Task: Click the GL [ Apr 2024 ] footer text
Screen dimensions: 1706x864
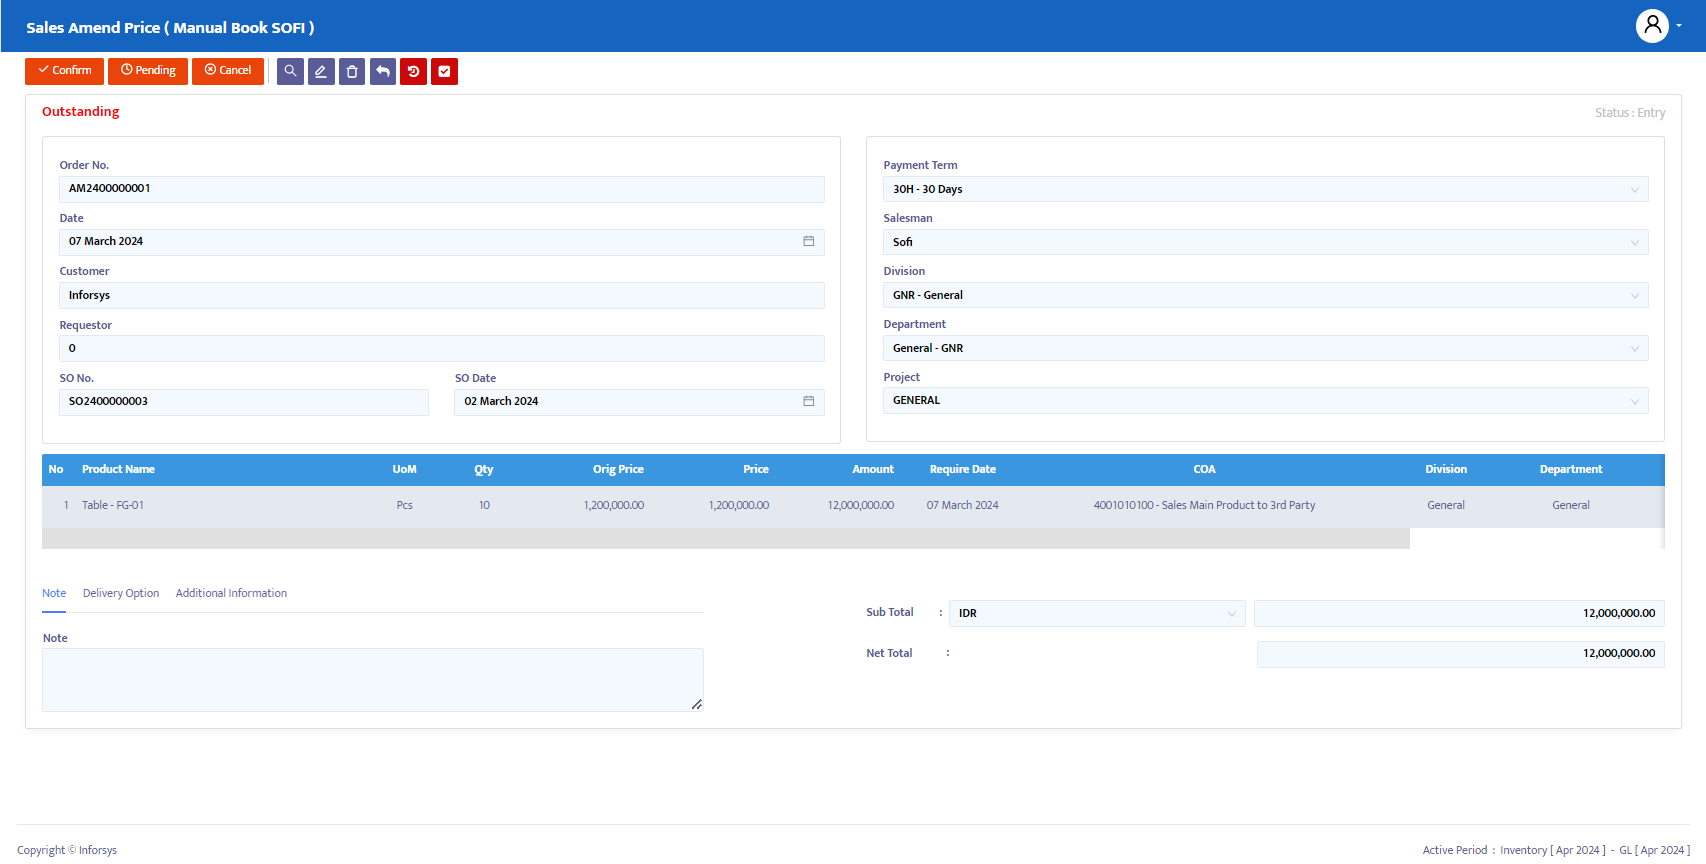Action: coord(1654,850)
